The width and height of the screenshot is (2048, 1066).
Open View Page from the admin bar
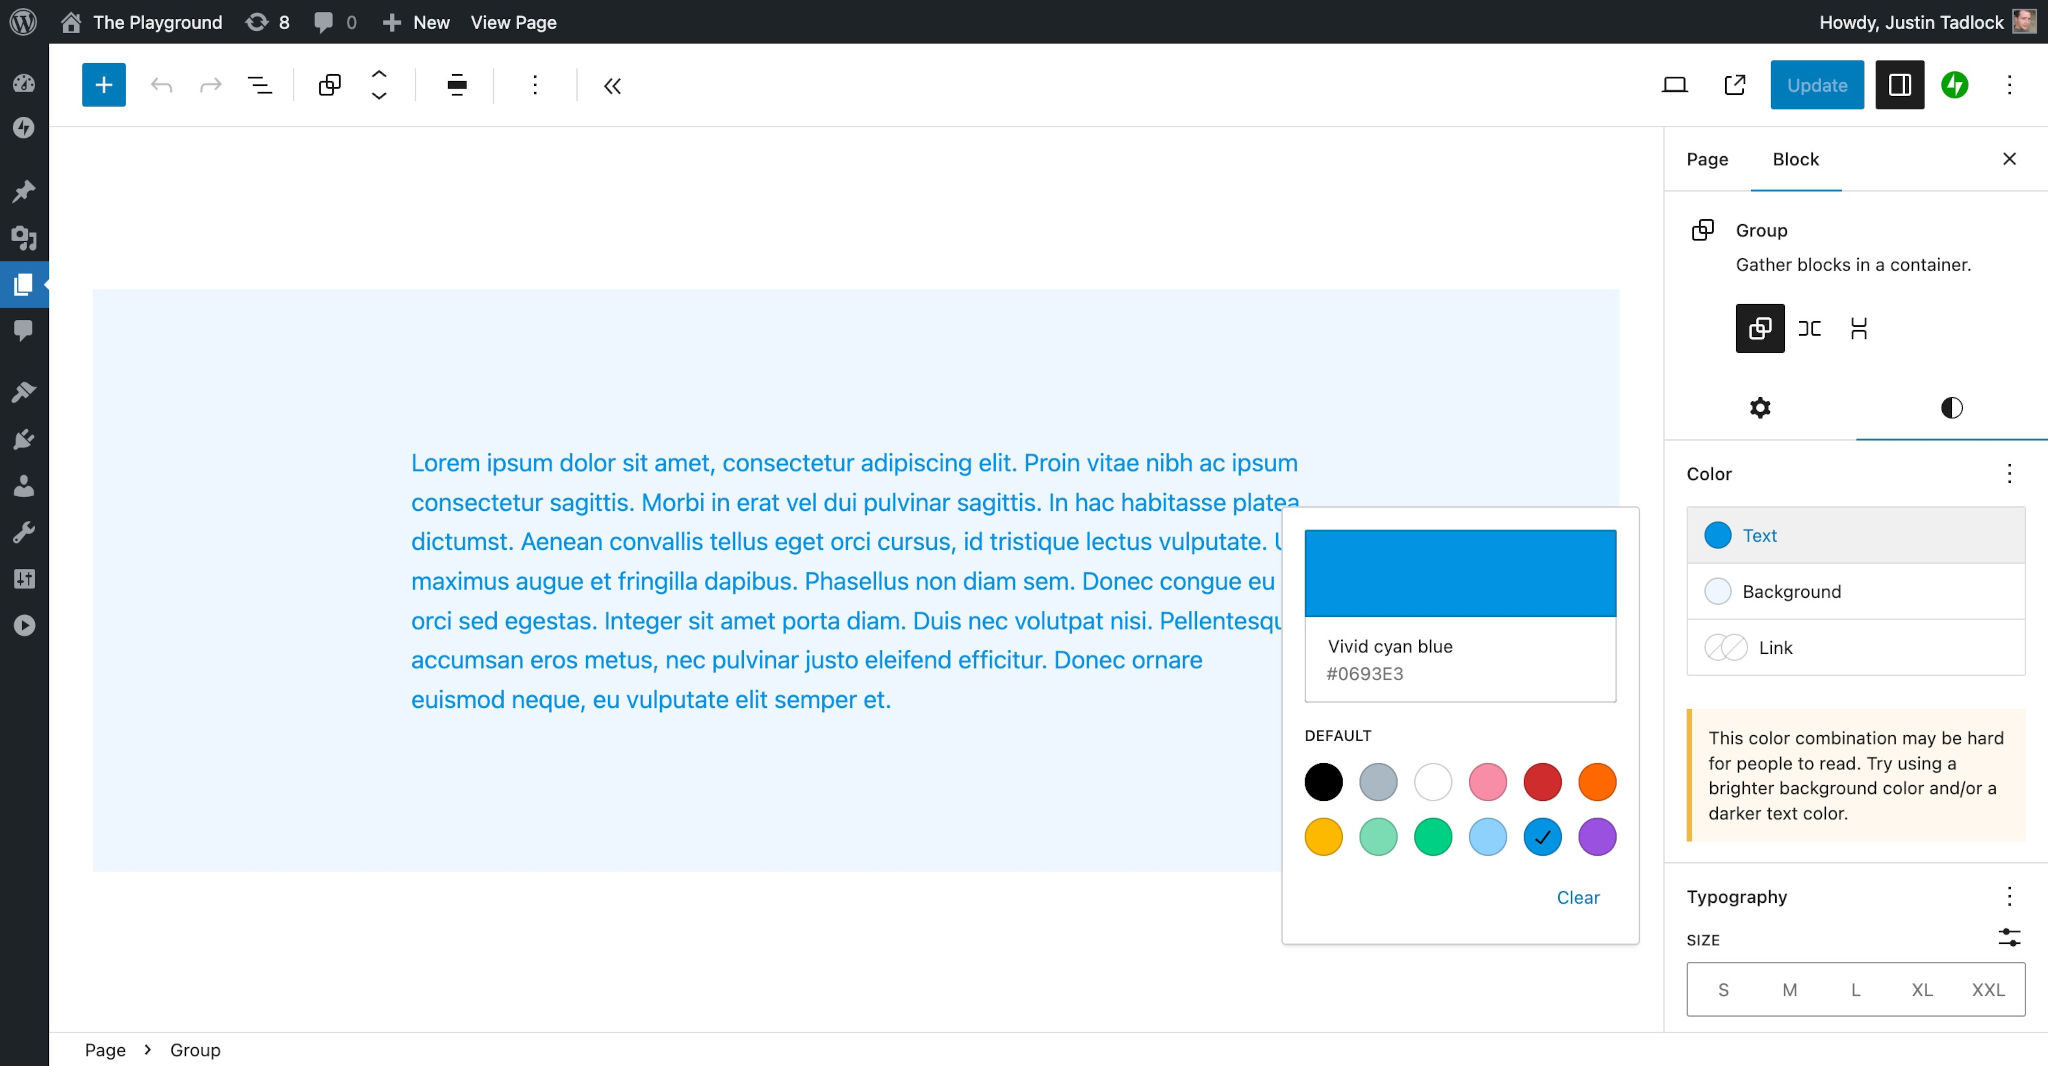click(513, 22)
